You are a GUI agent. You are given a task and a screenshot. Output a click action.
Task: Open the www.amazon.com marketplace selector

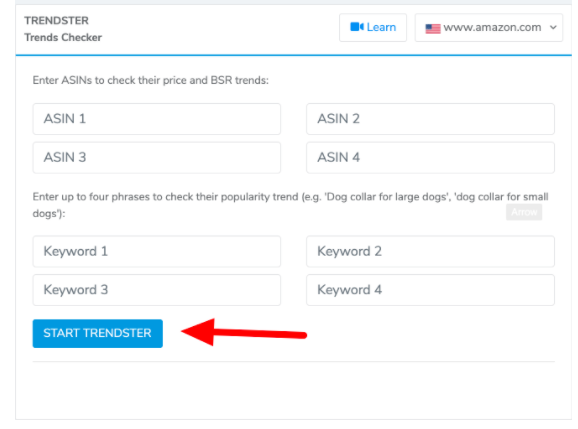tap(489, 28)
